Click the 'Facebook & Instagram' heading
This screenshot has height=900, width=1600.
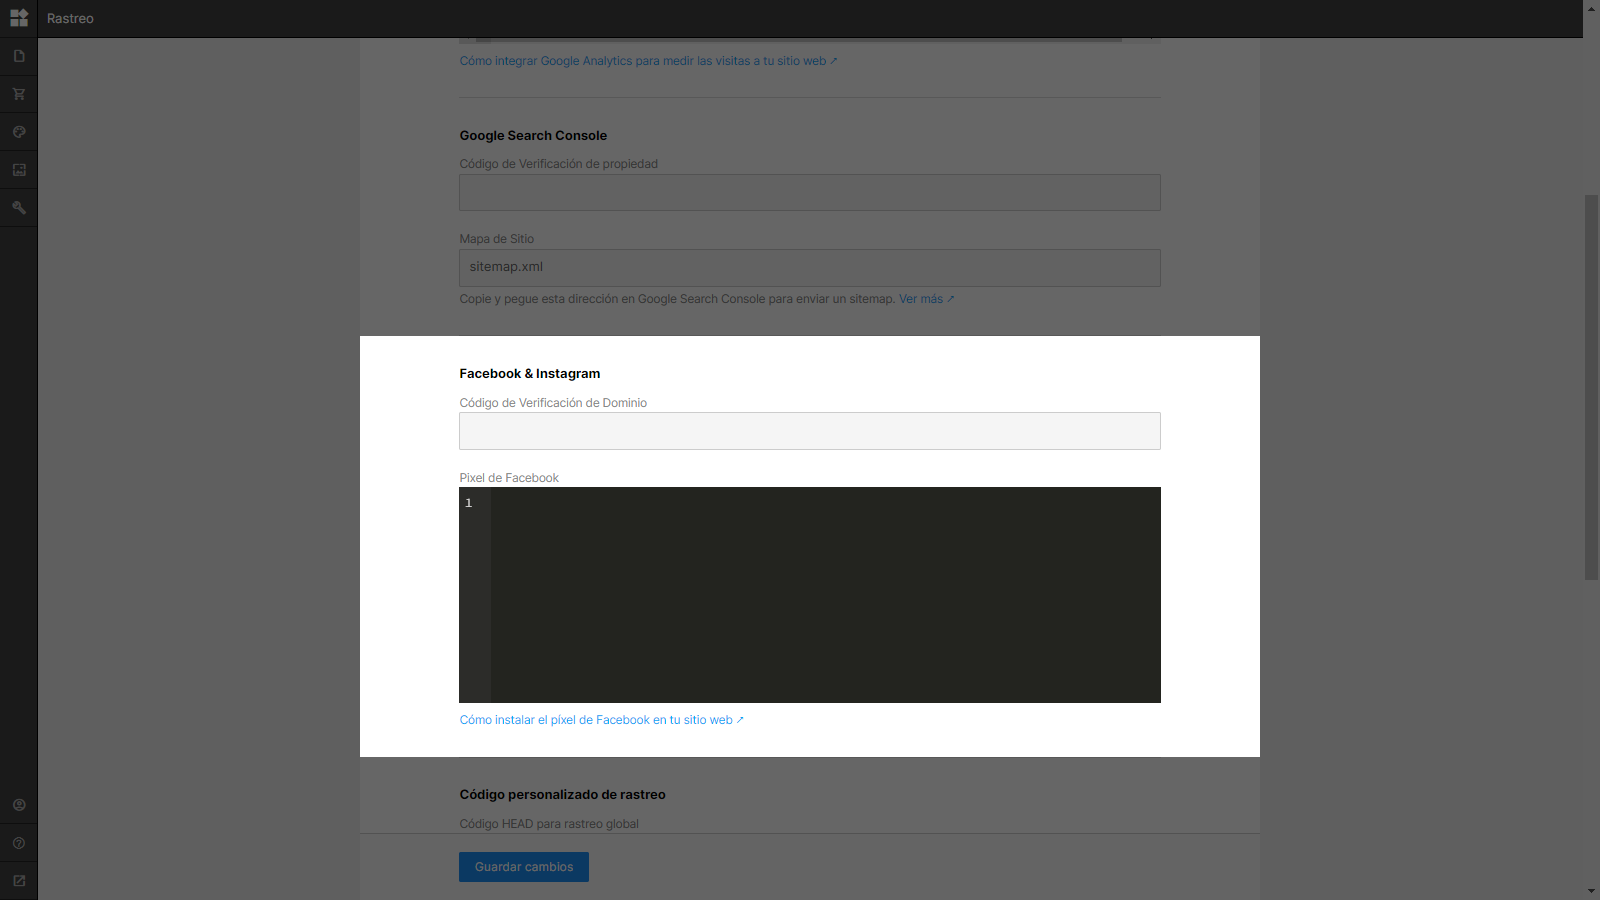pos(530,374)
